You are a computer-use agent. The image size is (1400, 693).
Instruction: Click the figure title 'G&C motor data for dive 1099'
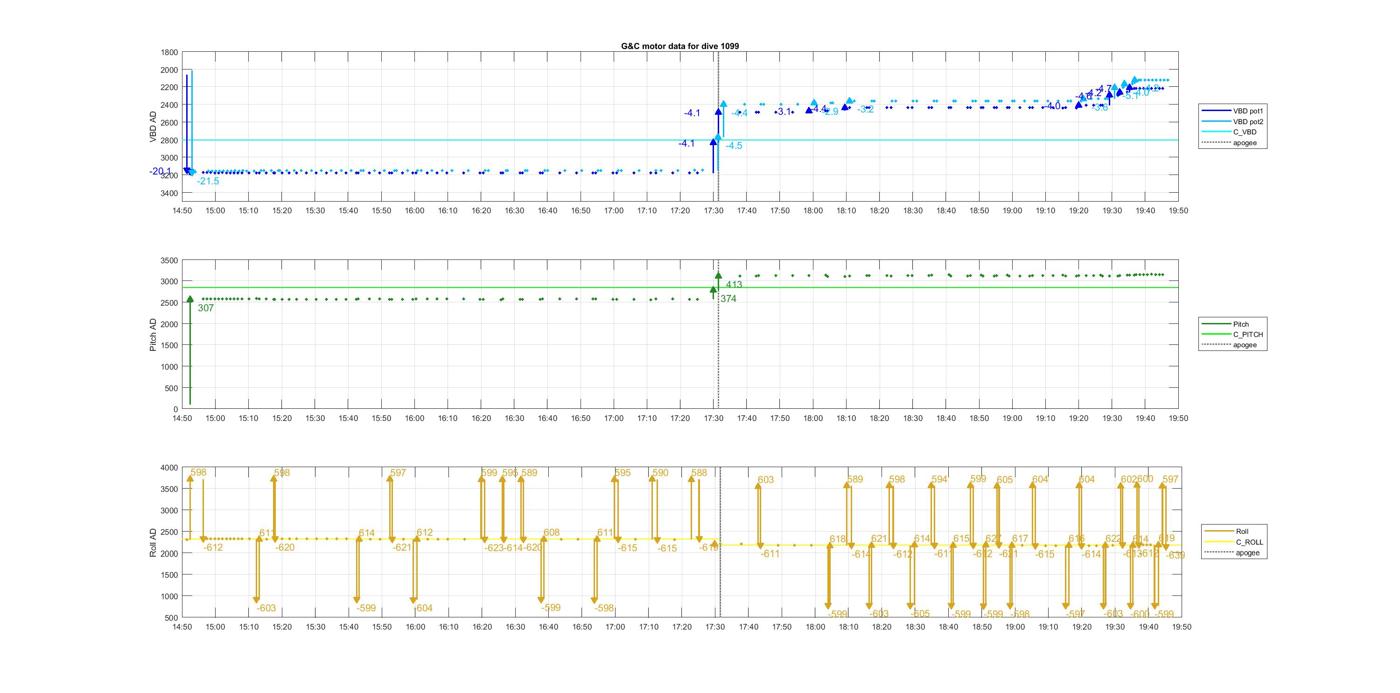coord(680,46)
